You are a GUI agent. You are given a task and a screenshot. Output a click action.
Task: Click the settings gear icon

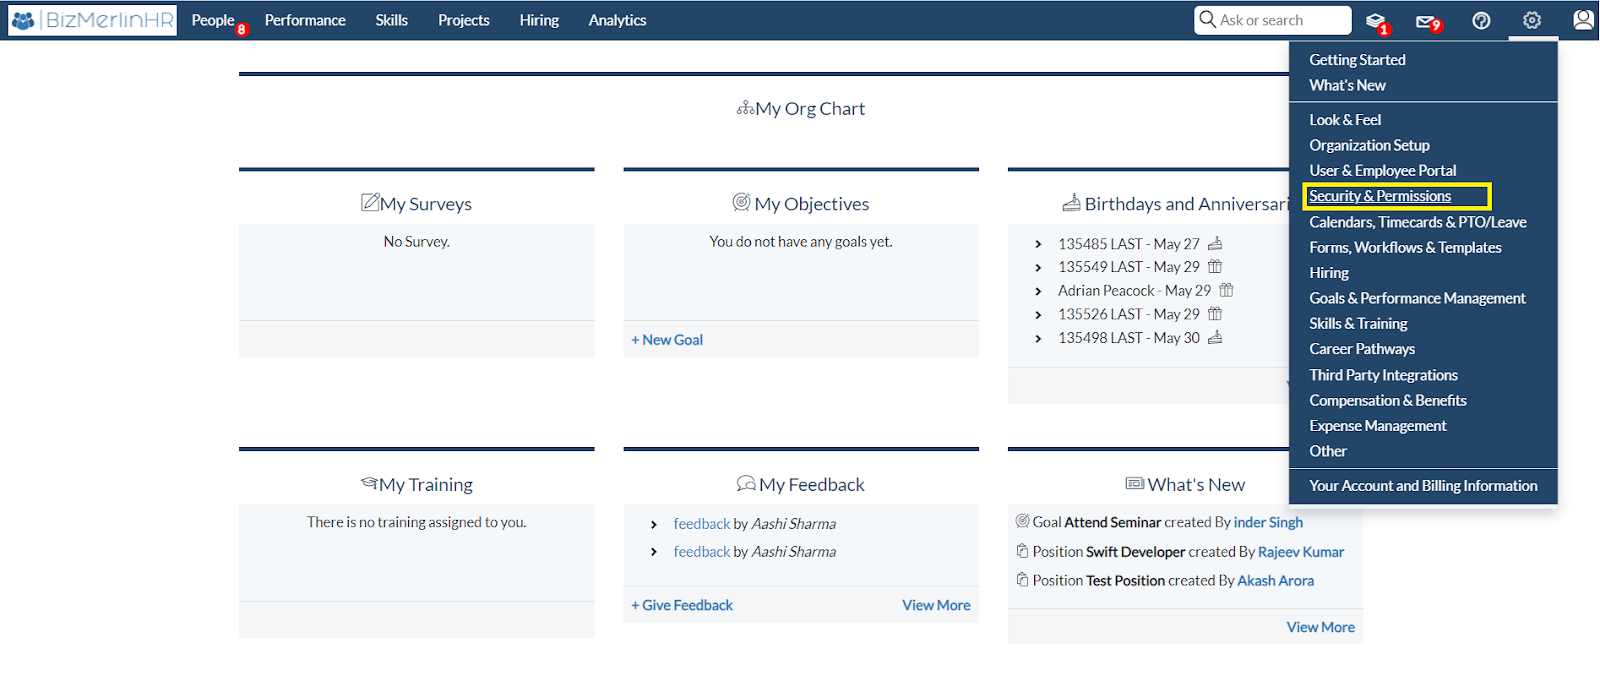click(1532, 20)
